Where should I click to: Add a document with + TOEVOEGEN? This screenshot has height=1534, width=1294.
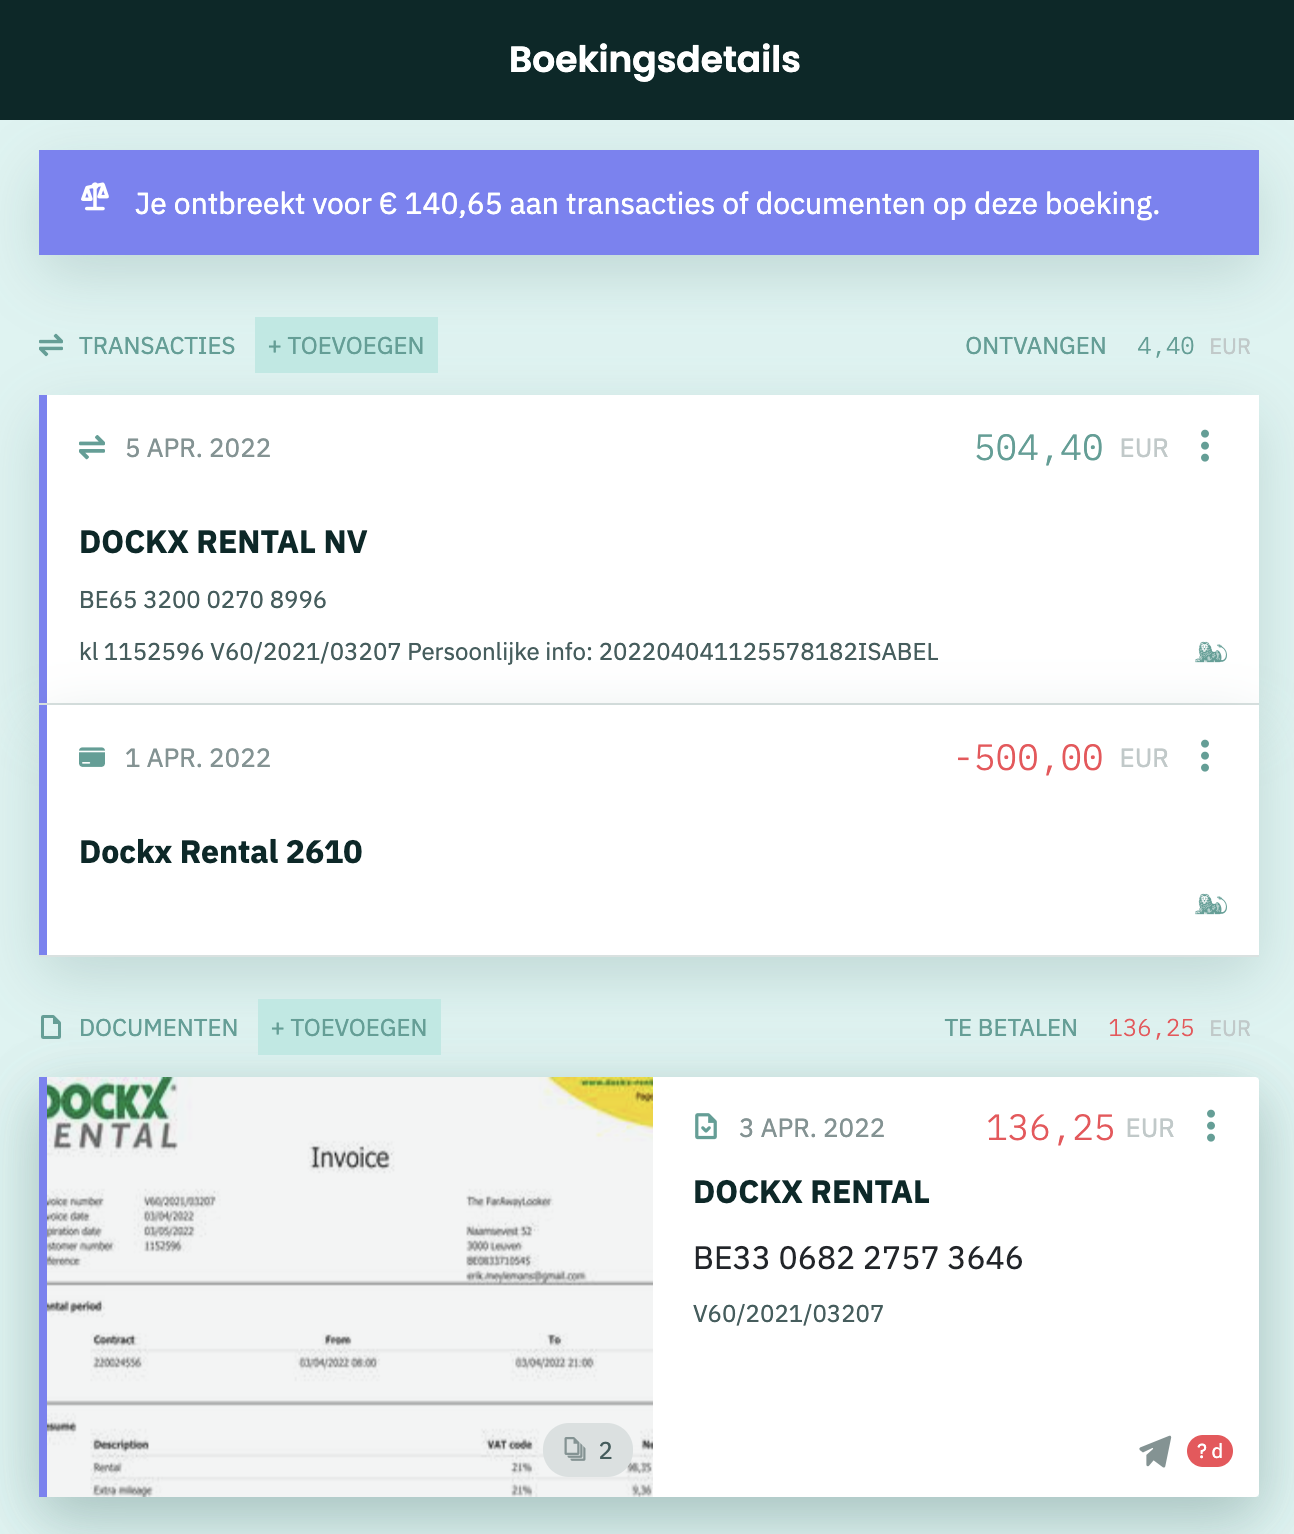click(349, 1027)
